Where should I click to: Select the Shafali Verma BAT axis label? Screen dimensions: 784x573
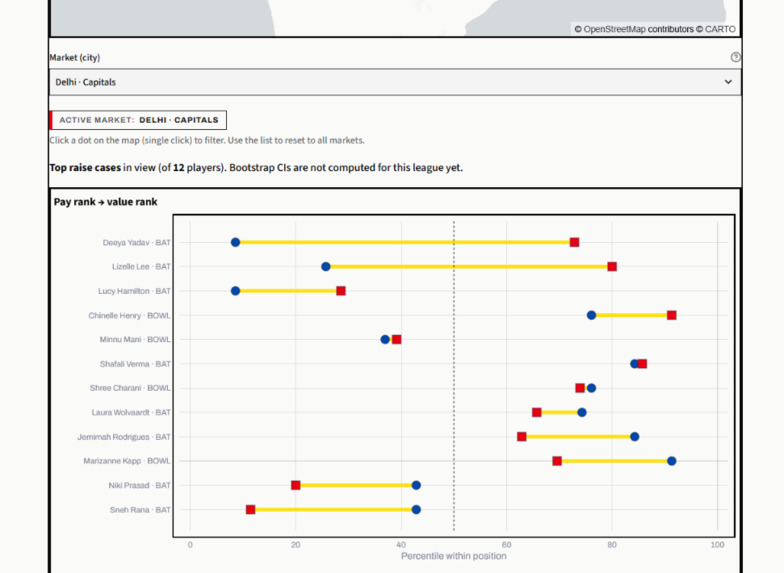point(135,364)
